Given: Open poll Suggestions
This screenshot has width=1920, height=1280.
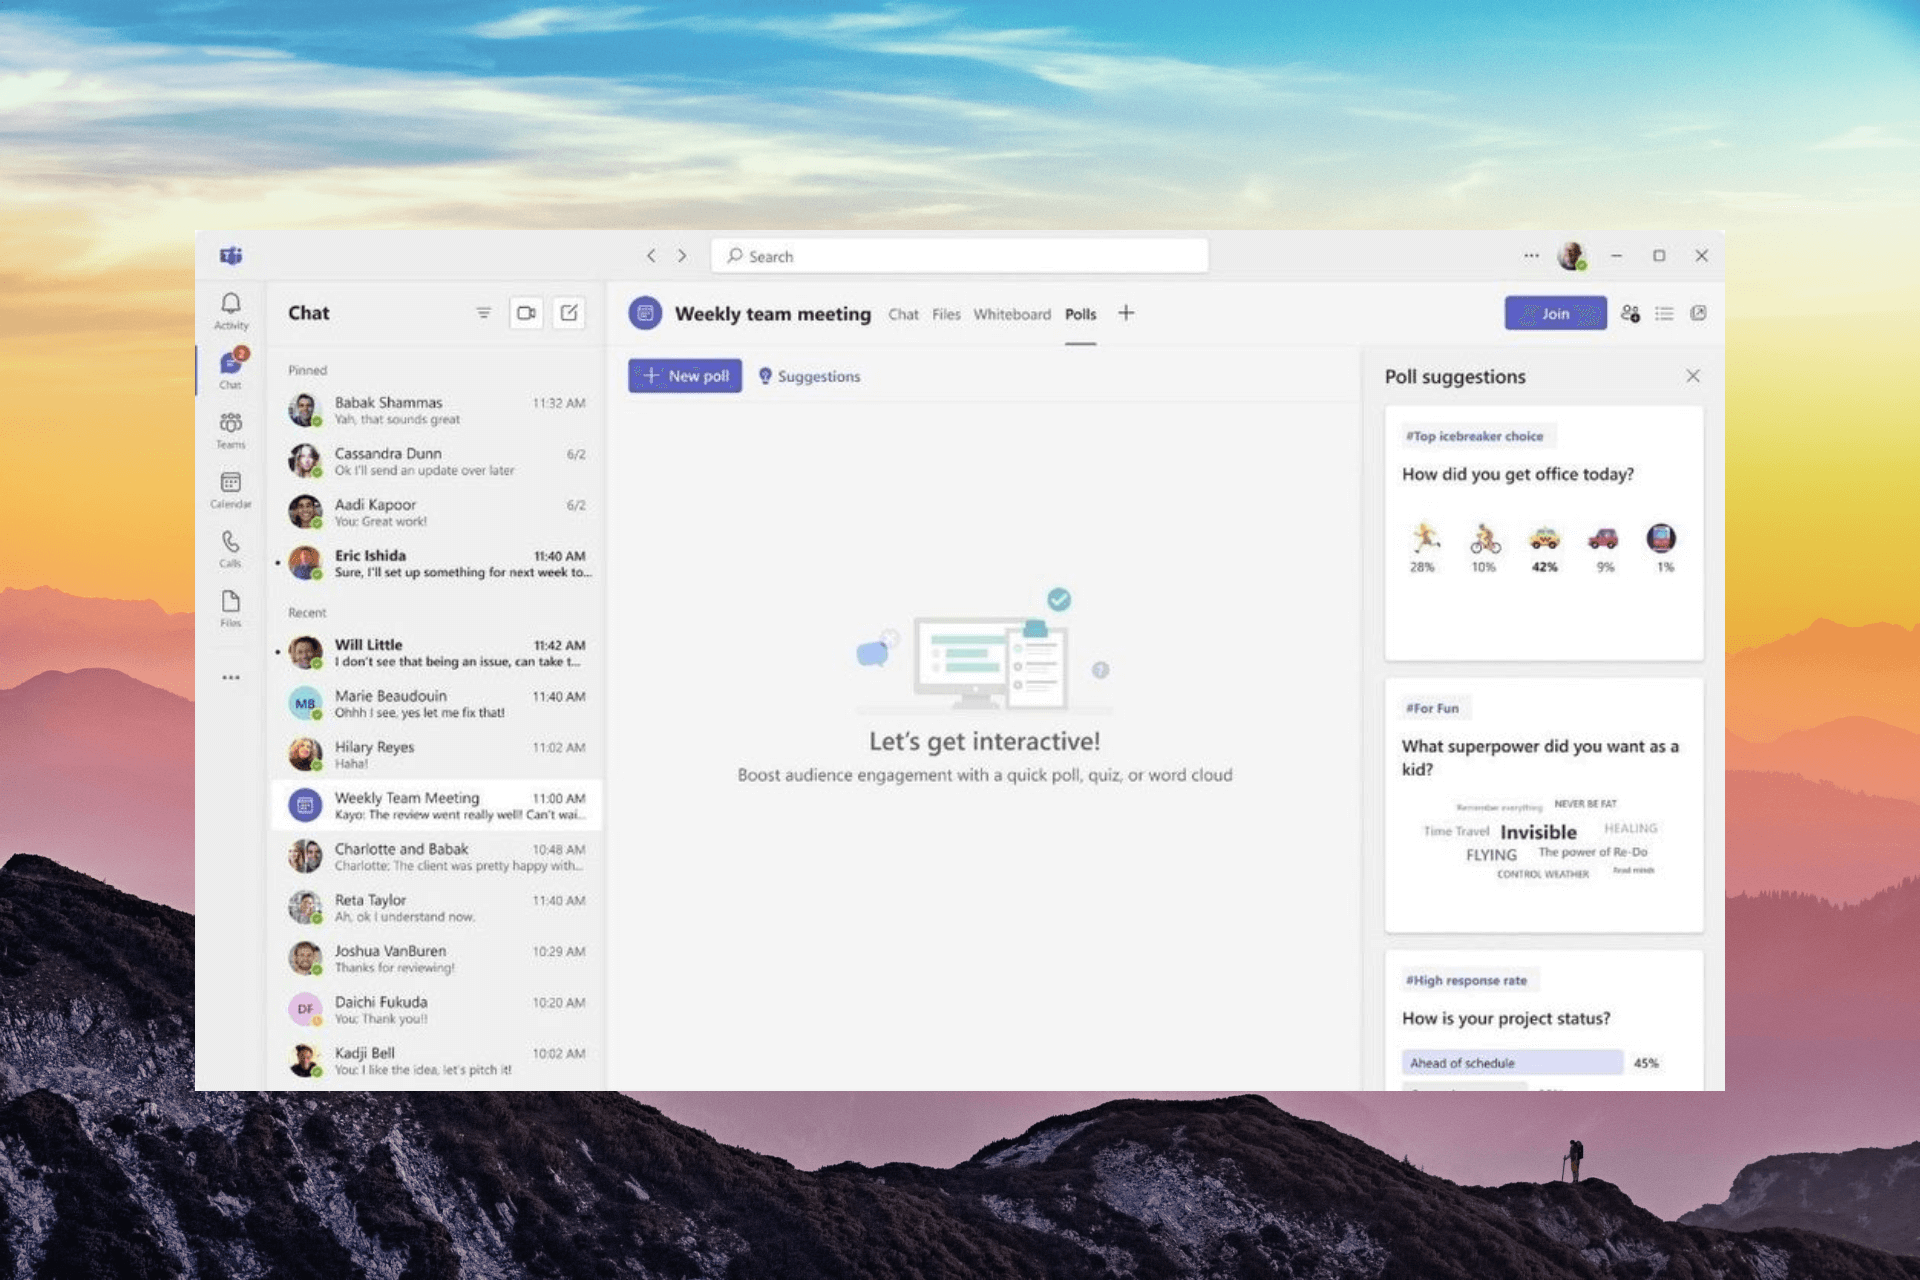Looking at the screenshot, I should pos(809,376).
